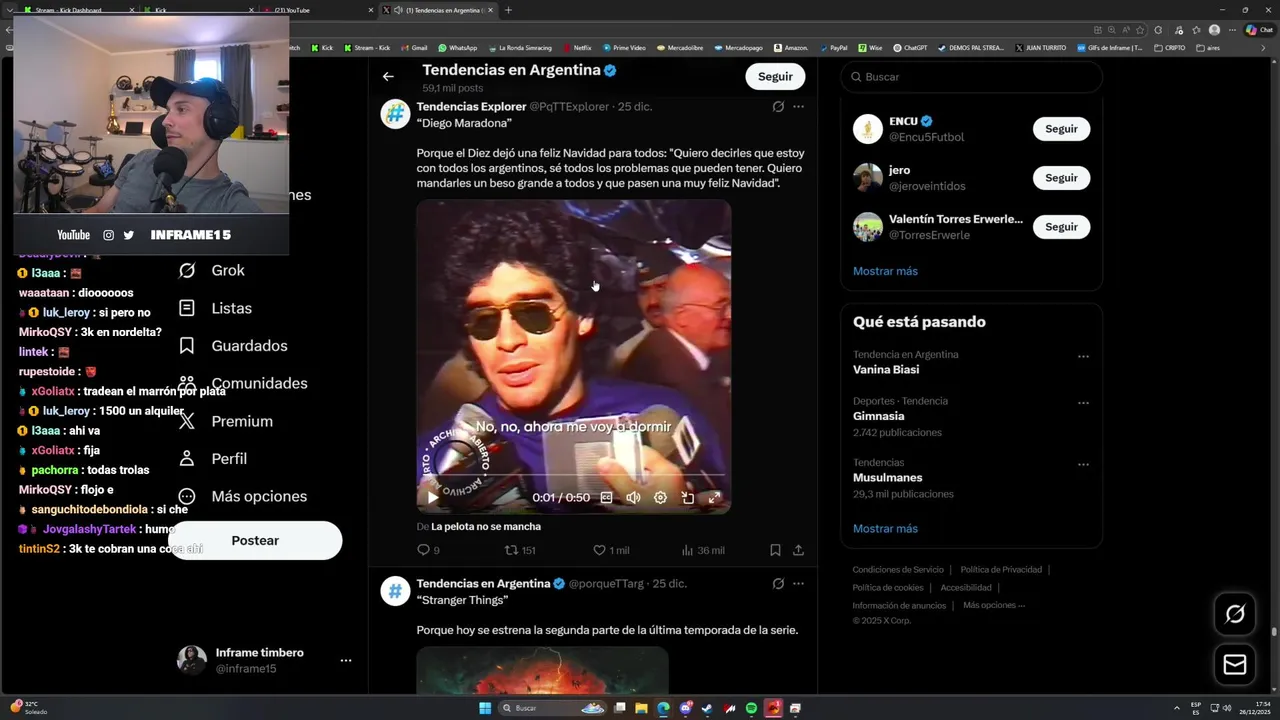Open Condiciones de Servicio footer link
1280x720 pixels.
(898, 570)
